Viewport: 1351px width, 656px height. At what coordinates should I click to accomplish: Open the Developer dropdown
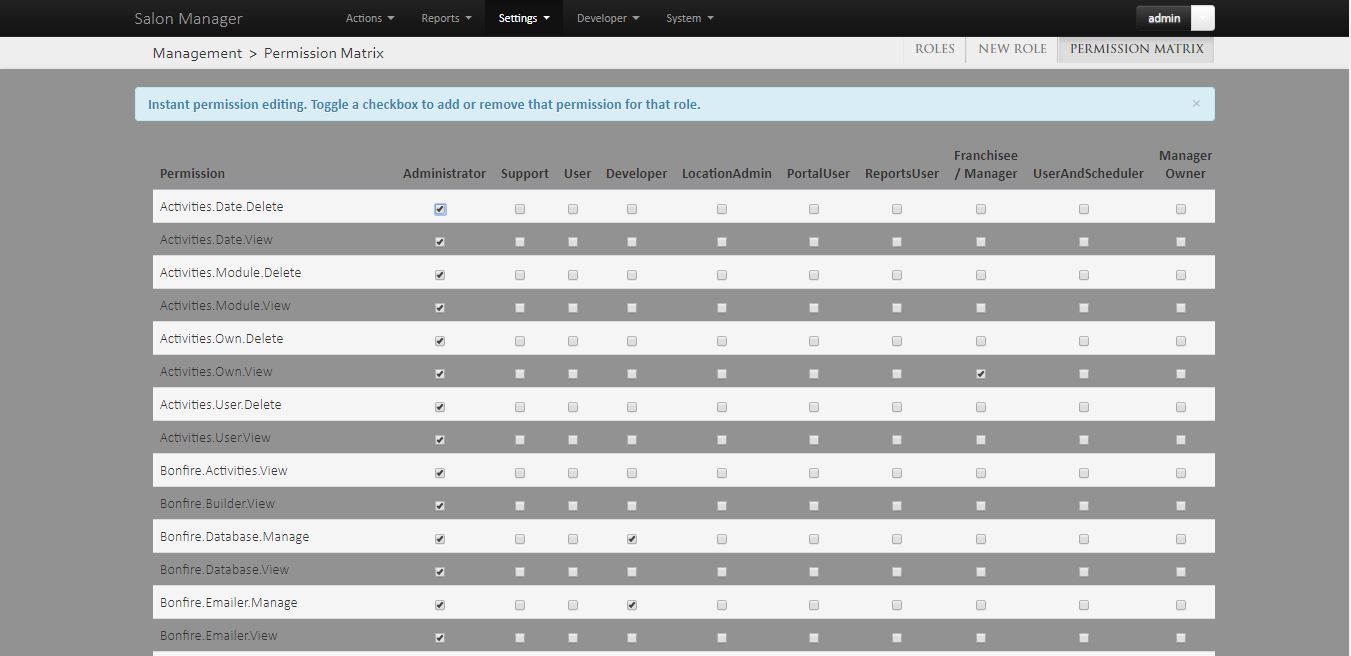click(x=607, y=17)
